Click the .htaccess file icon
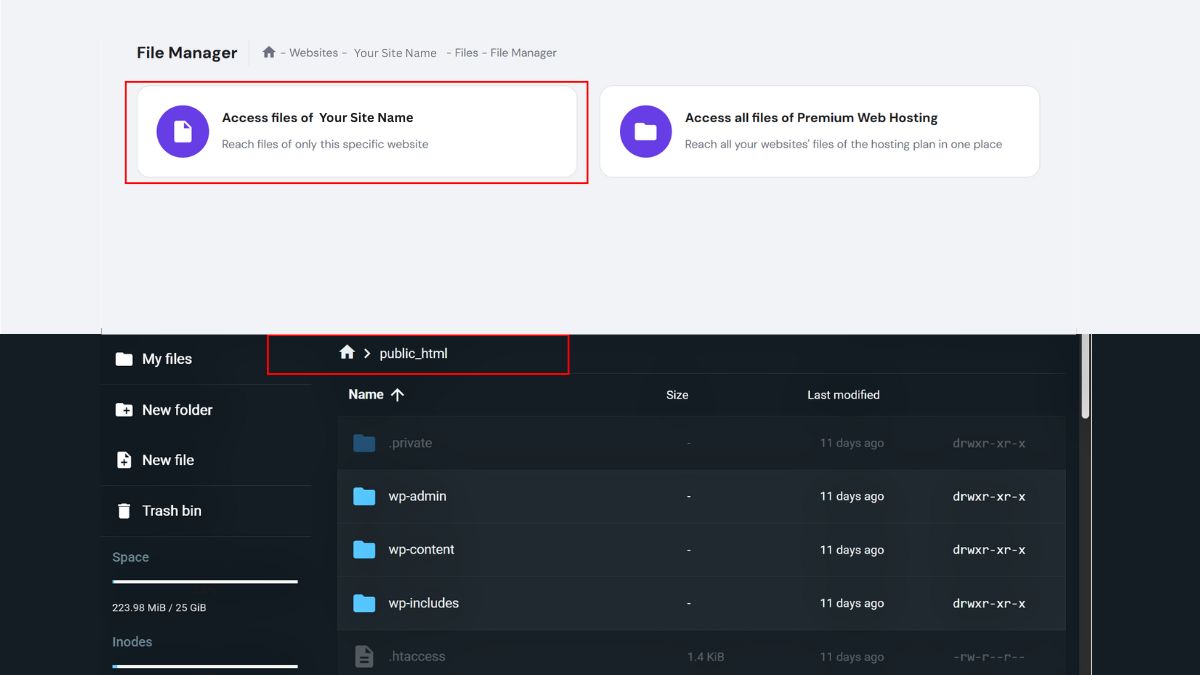 [364, 656]
